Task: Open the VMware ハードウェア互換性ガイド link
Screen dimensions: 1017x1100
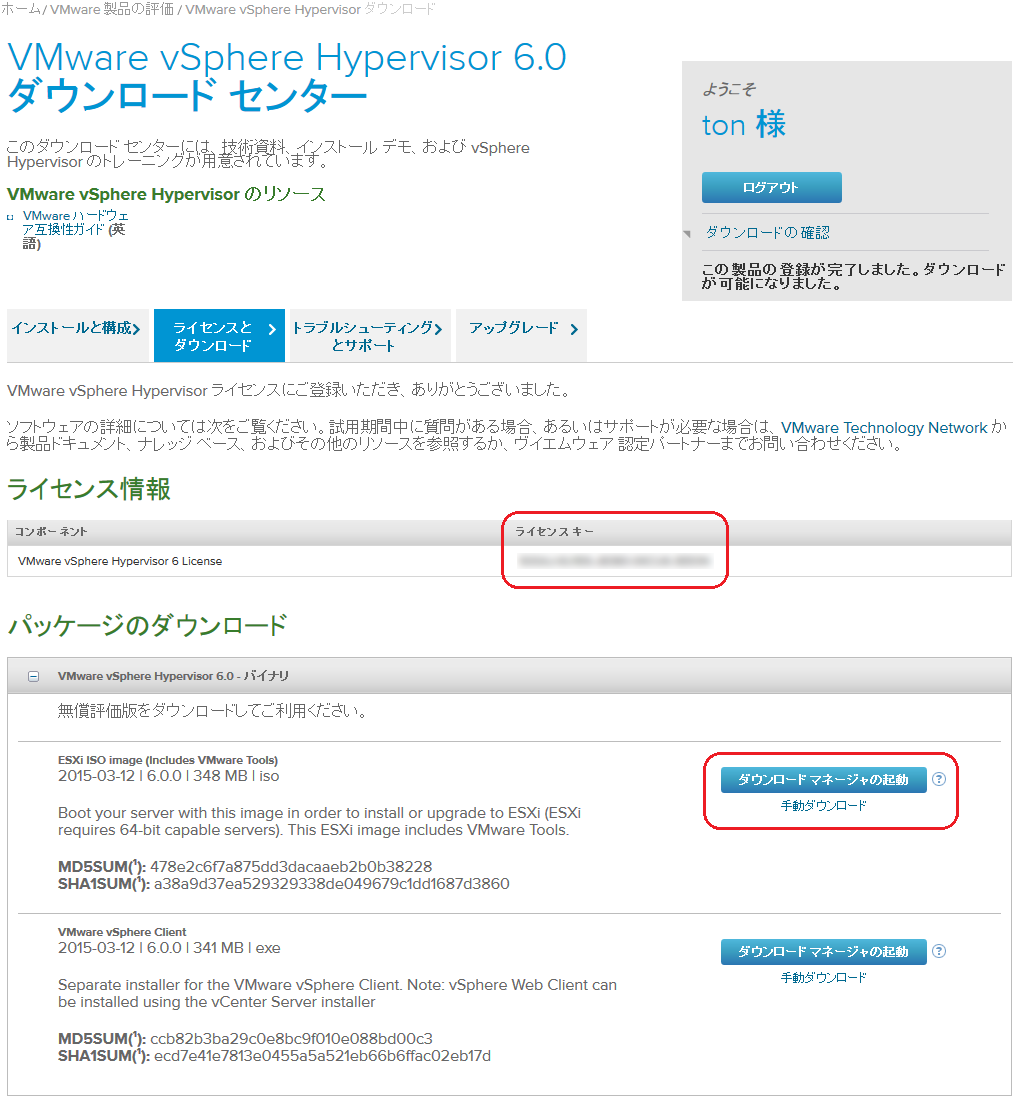Action: pos(75,229)
